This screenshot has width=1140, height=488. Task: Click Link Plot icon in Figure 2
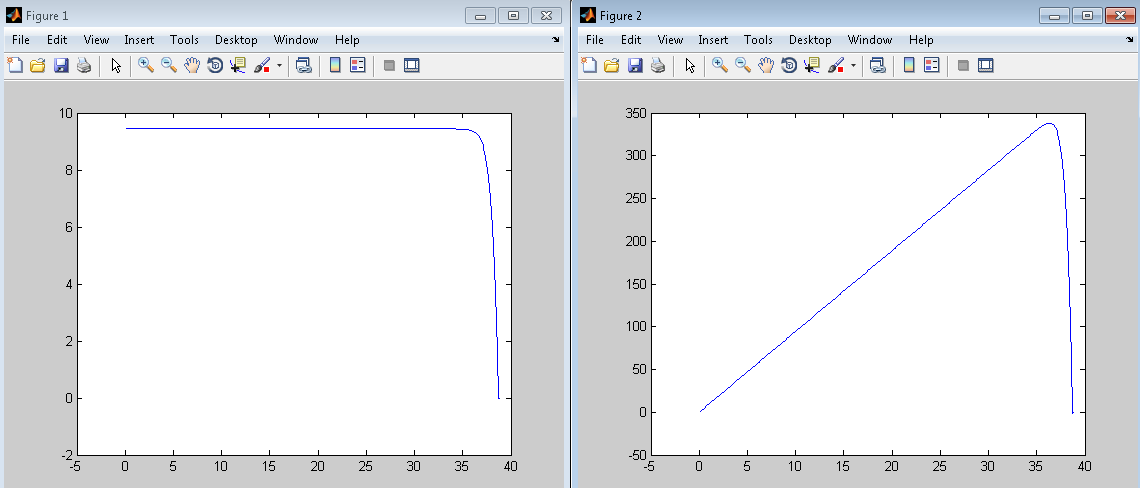point(878,66)
